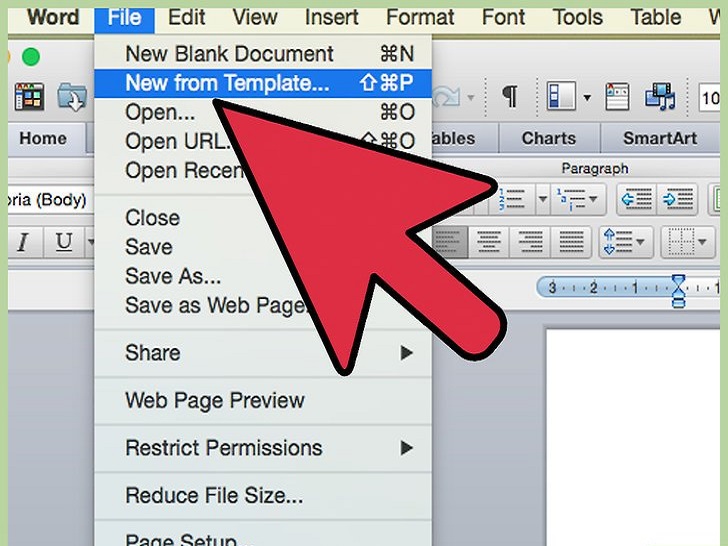Viewport: 728px width, 546px height.
Task: Toggle show paragraph marks icon
Action: 510,96
